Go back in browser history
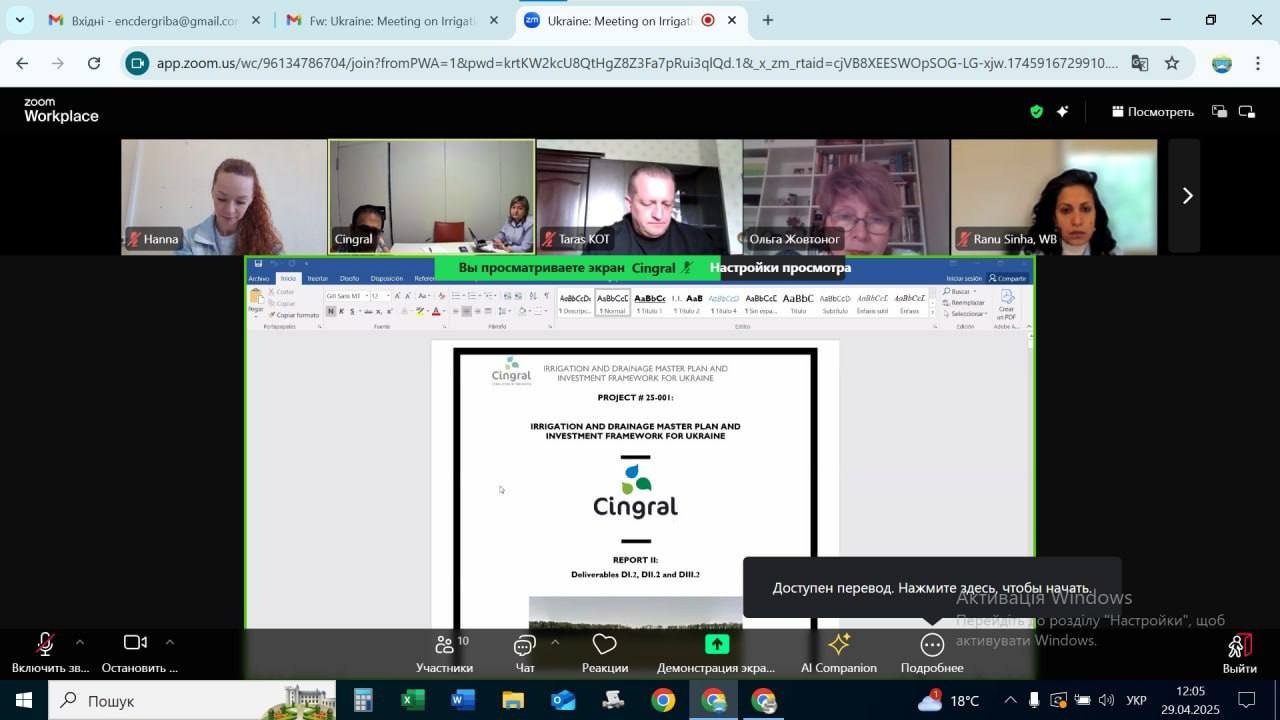 (22, 63)
